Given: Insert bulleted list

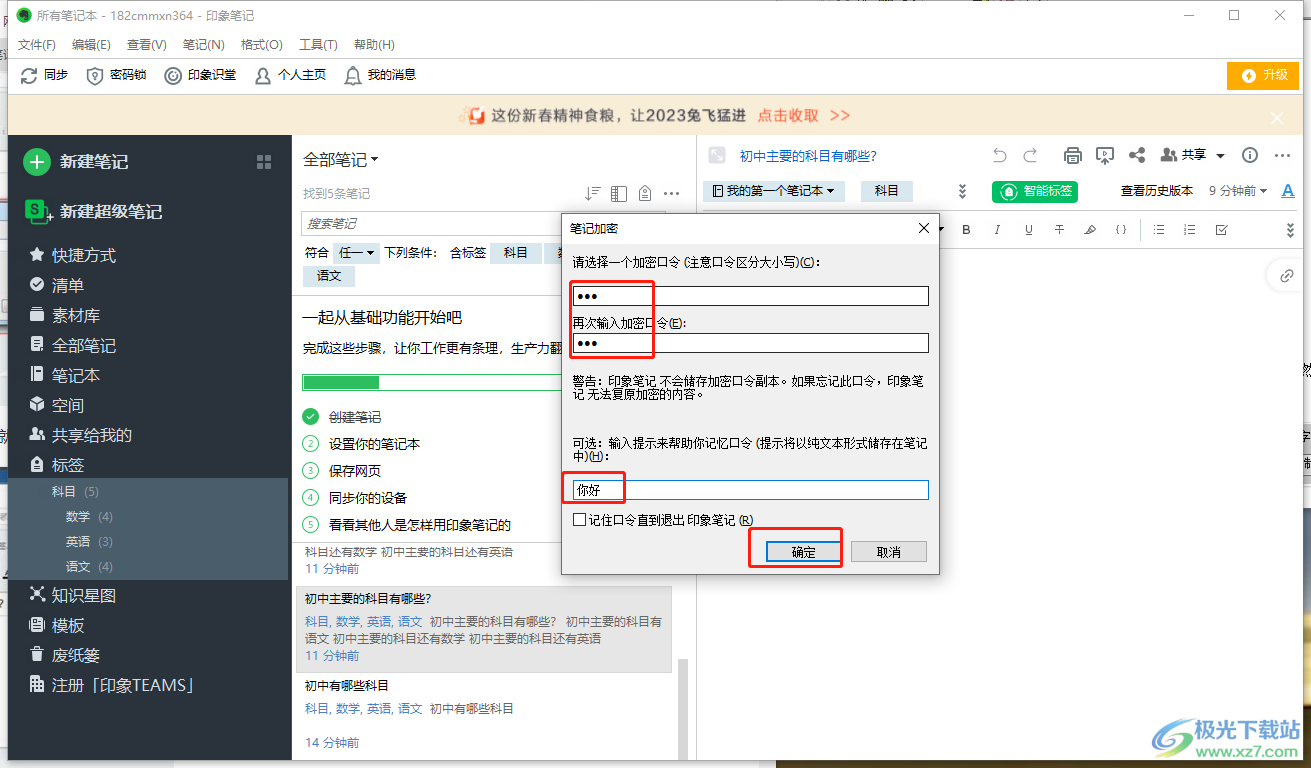Looking at the screenshot, I should (1159, 230).
